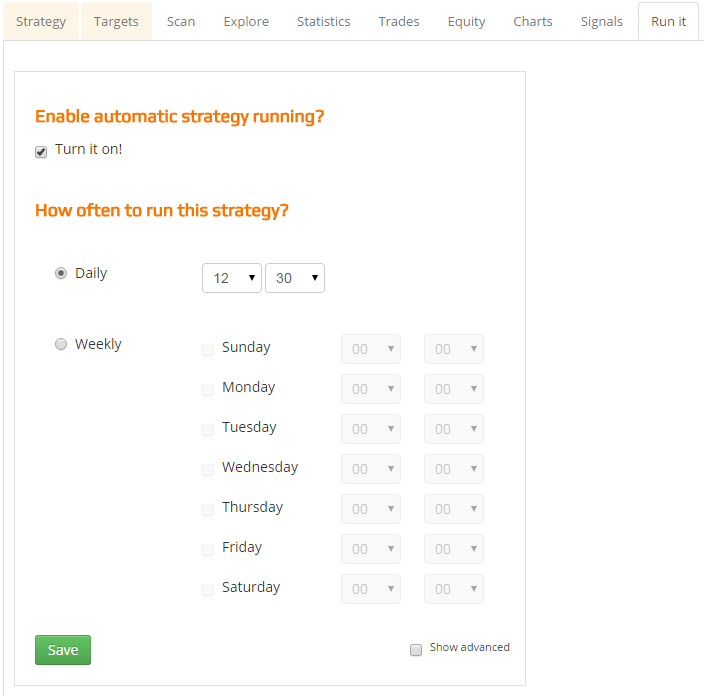Open the Friday minute dropdown

click(454, 549)
